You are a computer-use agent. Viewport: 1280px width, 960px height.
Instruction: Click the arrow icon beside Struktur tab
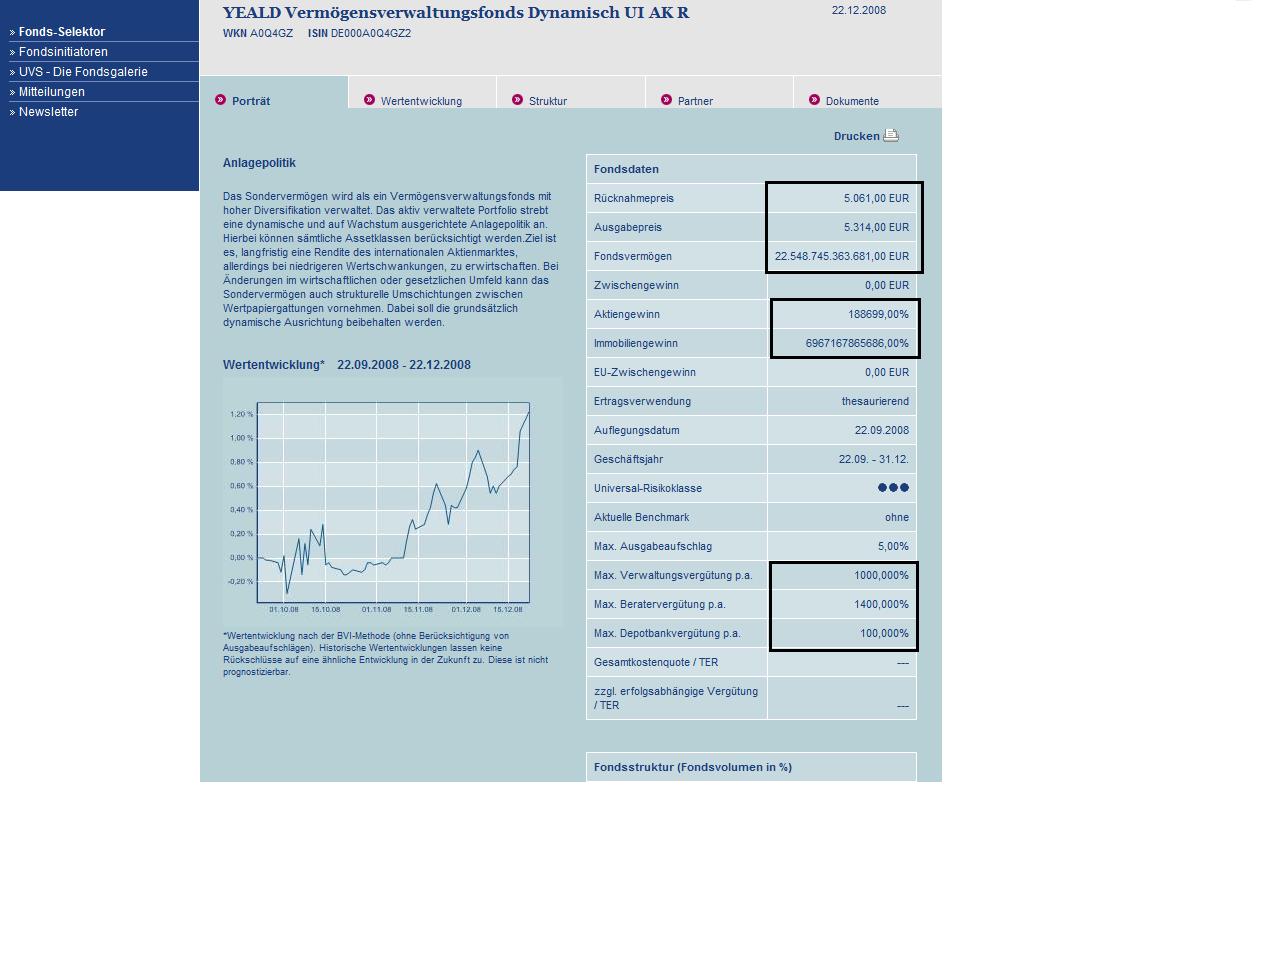517,99
